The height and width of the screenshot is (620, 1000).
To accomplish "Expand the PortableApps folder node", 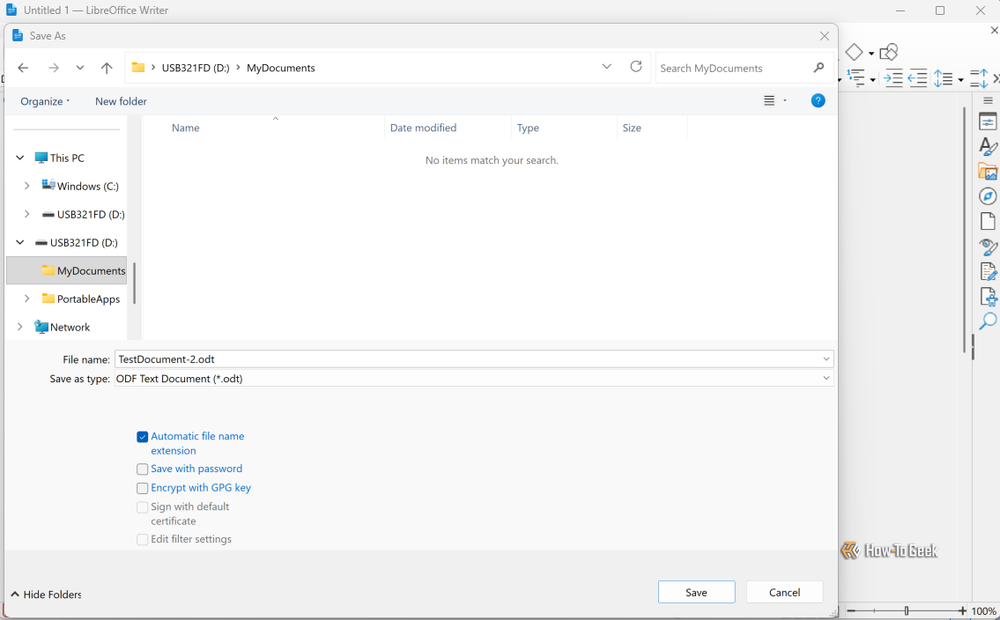I will [x=27, y=299].
